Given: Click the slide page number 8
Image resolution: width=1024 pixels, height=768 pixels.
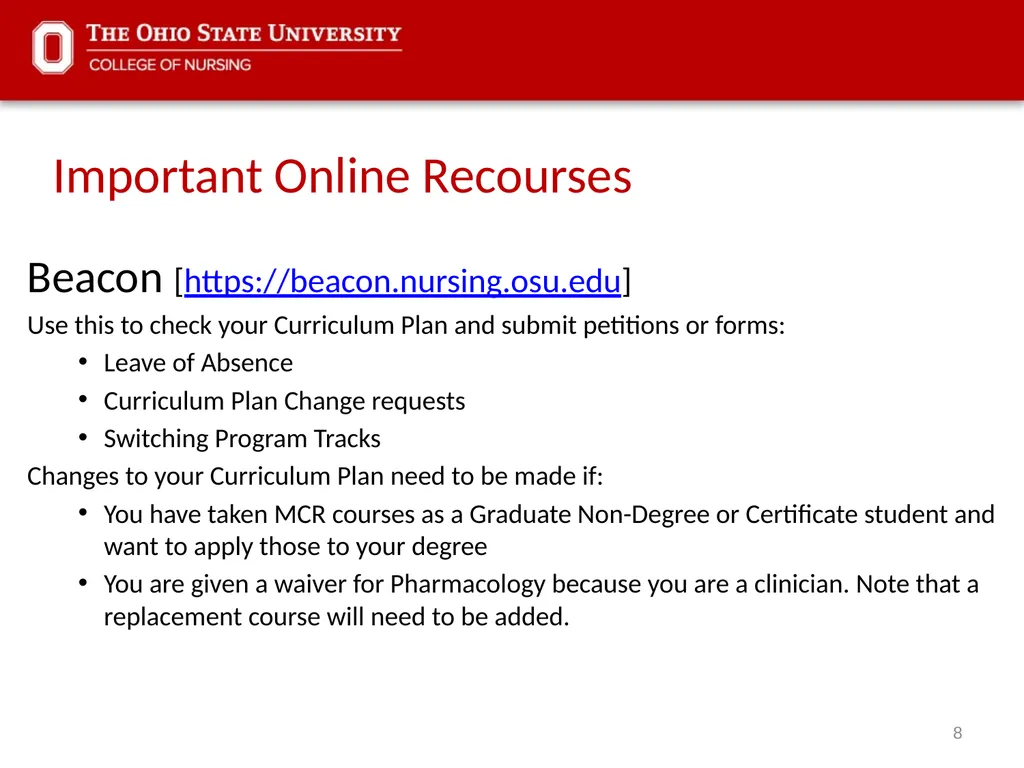Looking at the screenshot, I should click(957, 733).
